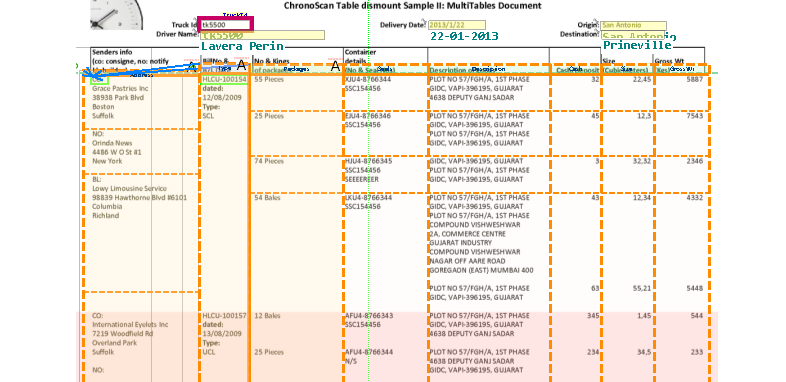
Task: Click size value "55,21"
Action: [x=642, y=288]
